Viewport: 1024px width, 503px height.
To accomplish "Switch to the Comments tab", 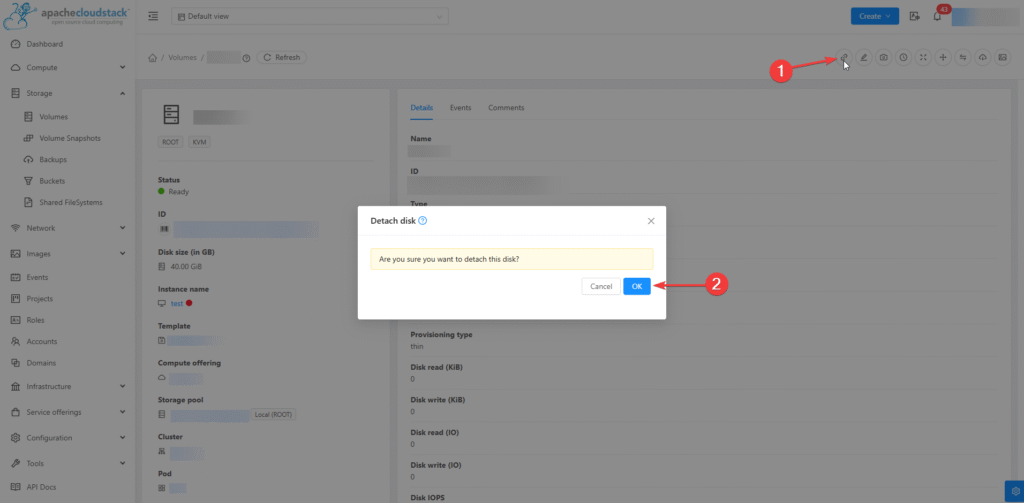I will (506, 108).
